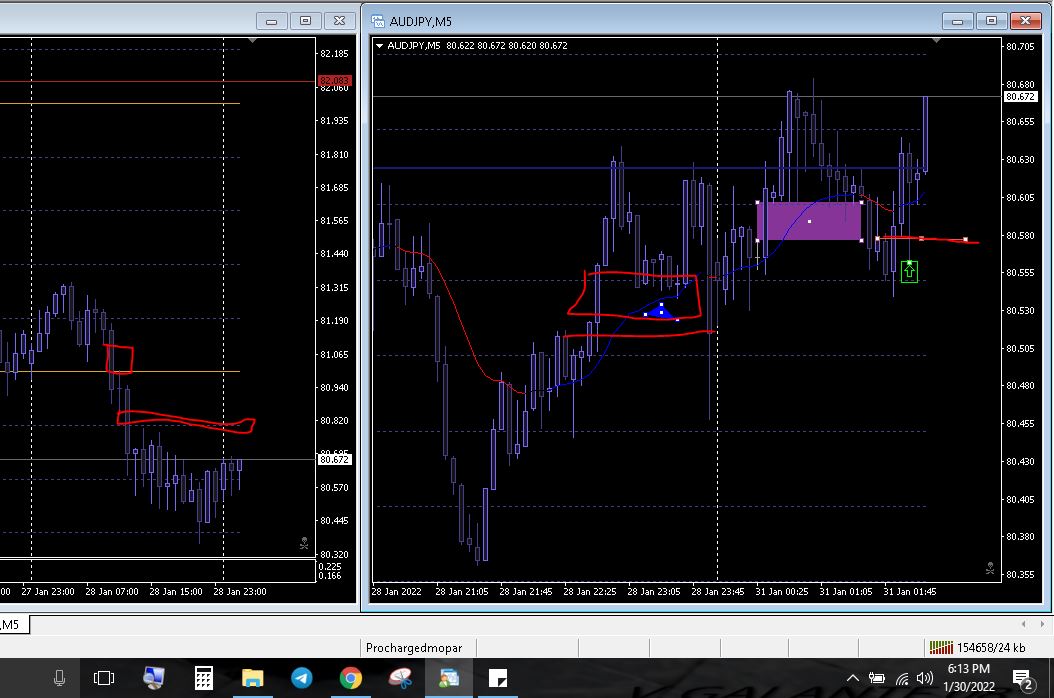Click the MetaTrader icon in the taskbar
1054x698 pixels.
tap(447, 678)
